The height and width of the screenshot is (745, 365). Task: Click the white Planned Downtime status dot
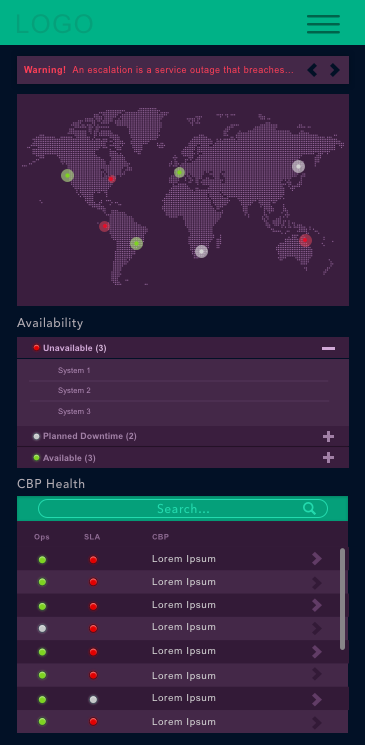tap(37, 436)
